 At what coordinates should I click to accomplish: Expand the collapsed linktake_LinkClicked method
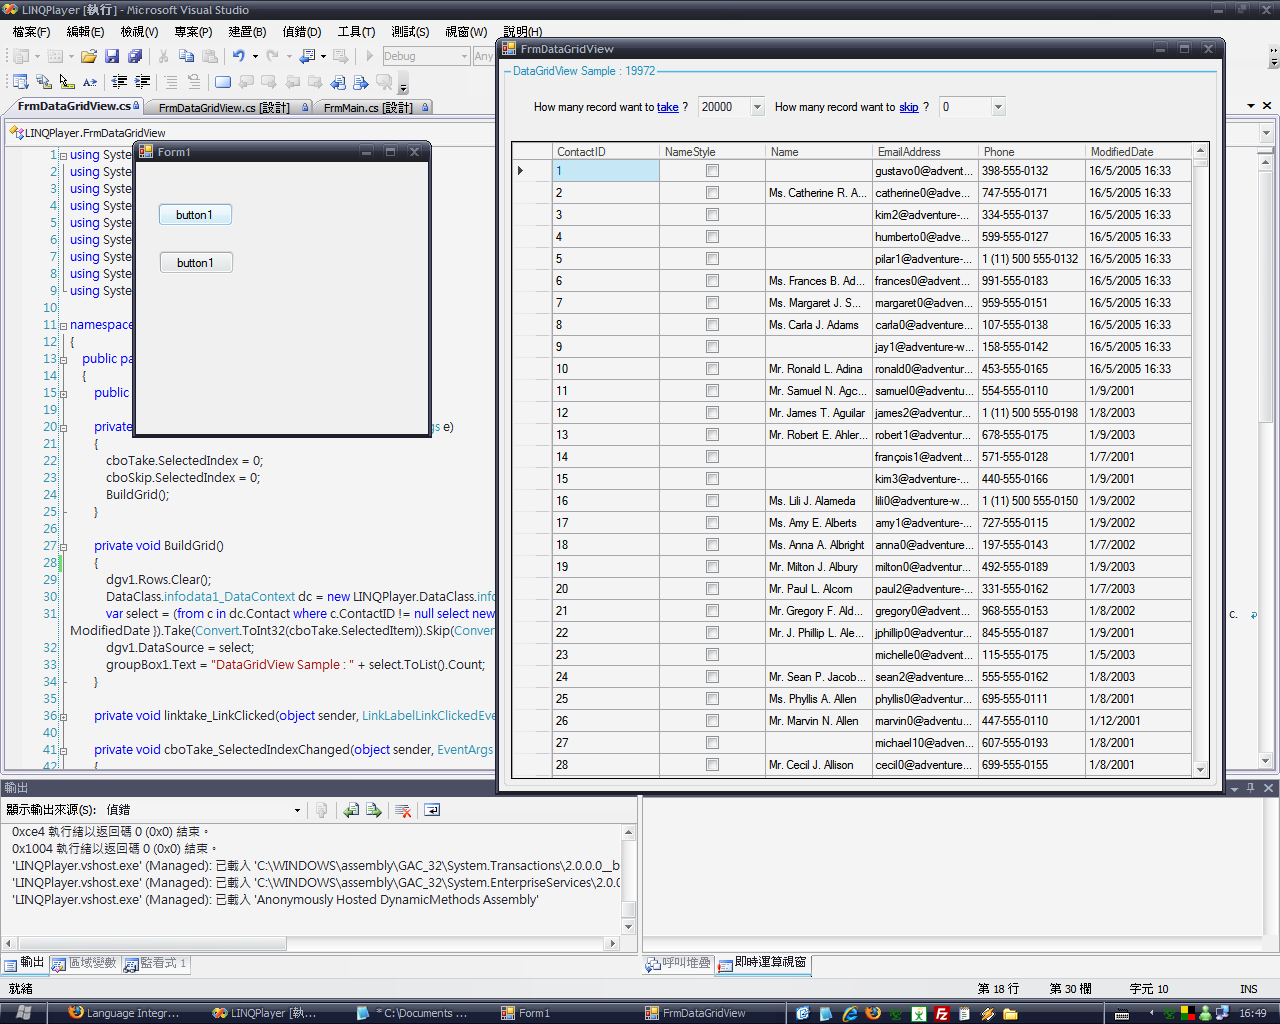click(x=63, y=716)
